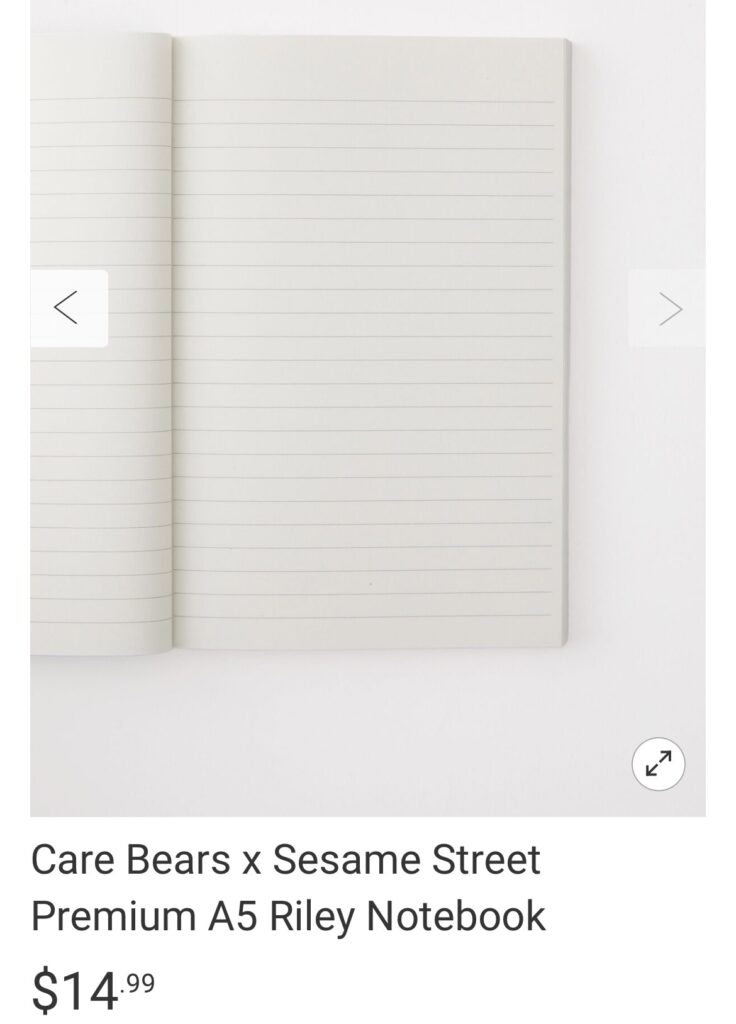Click the ".99" cents superscript

(x=138, y=983)
